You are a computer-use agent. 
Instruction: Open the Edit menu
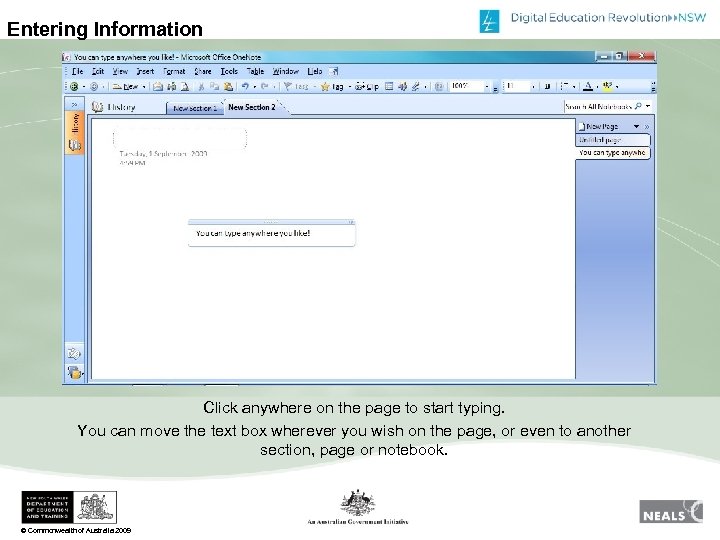point(98,71)
